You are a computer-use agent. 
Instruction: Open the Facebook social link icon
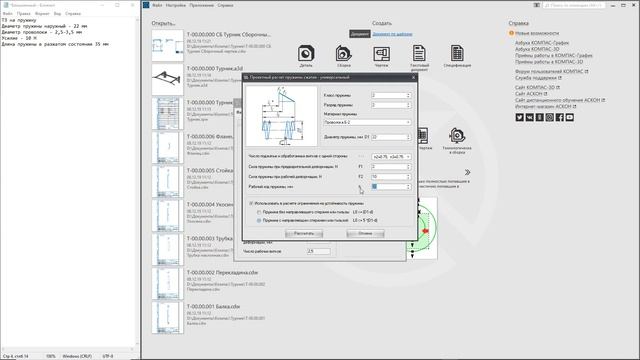(x=559, y=117)
